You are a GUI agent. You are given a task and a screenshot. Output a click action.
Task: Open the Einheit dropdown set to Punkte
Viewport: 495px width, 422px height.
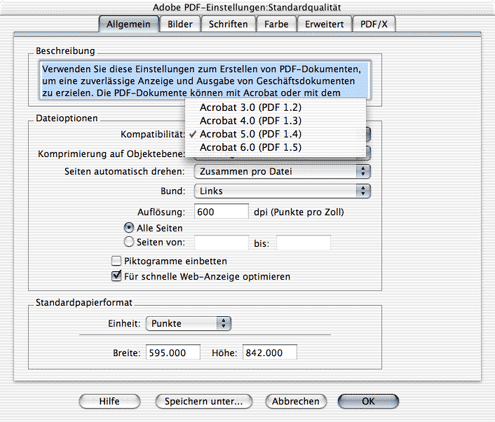(x=188, y=323)
